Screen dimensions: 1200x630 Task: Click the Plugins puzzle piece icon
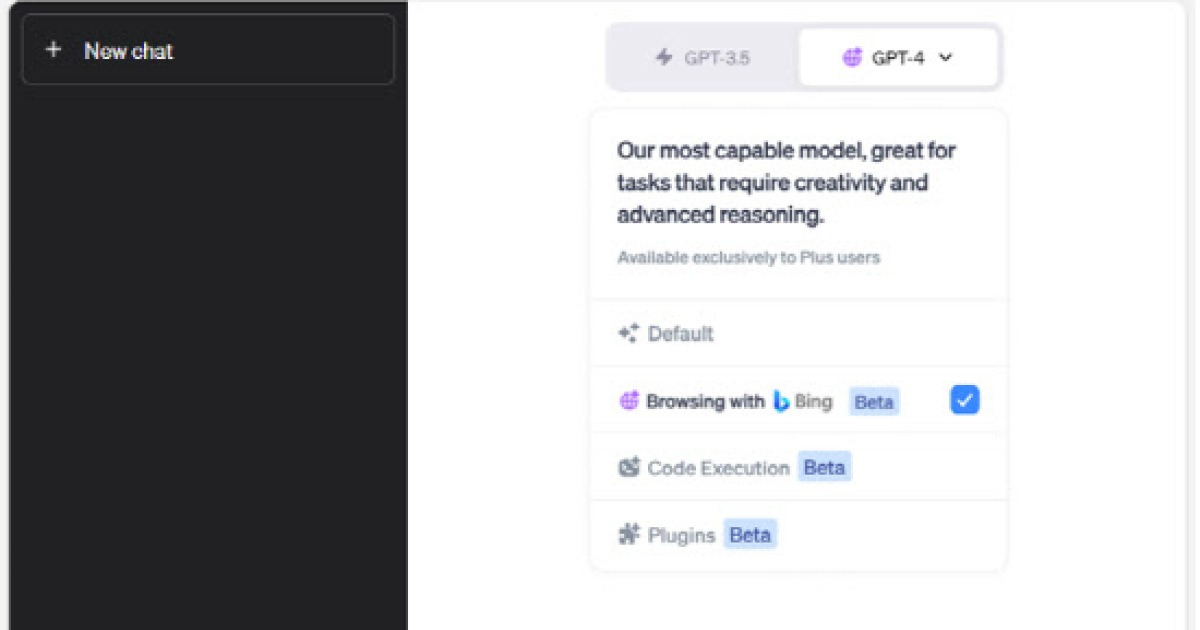pos(628,534)
